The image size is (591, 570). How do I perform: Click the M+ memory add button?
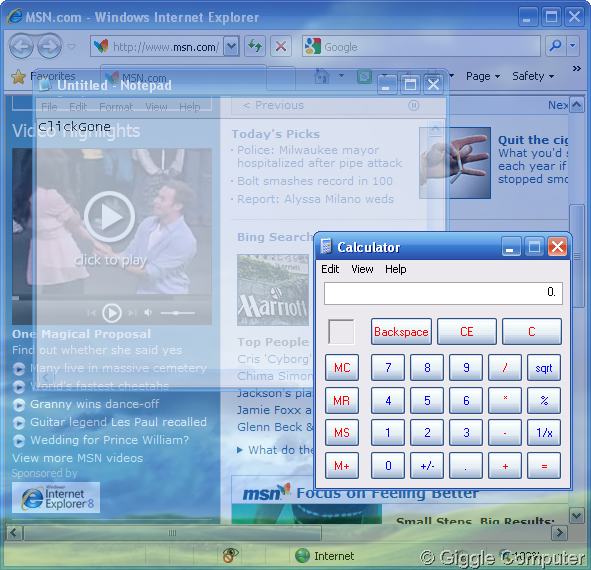pos(342,466)
